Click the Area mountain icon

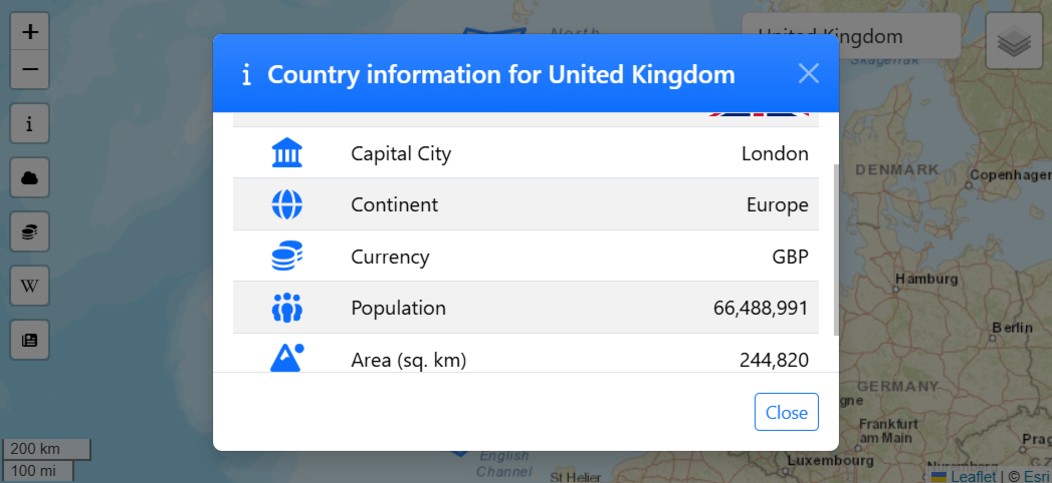pyautogui.click(x=287, y=358)
